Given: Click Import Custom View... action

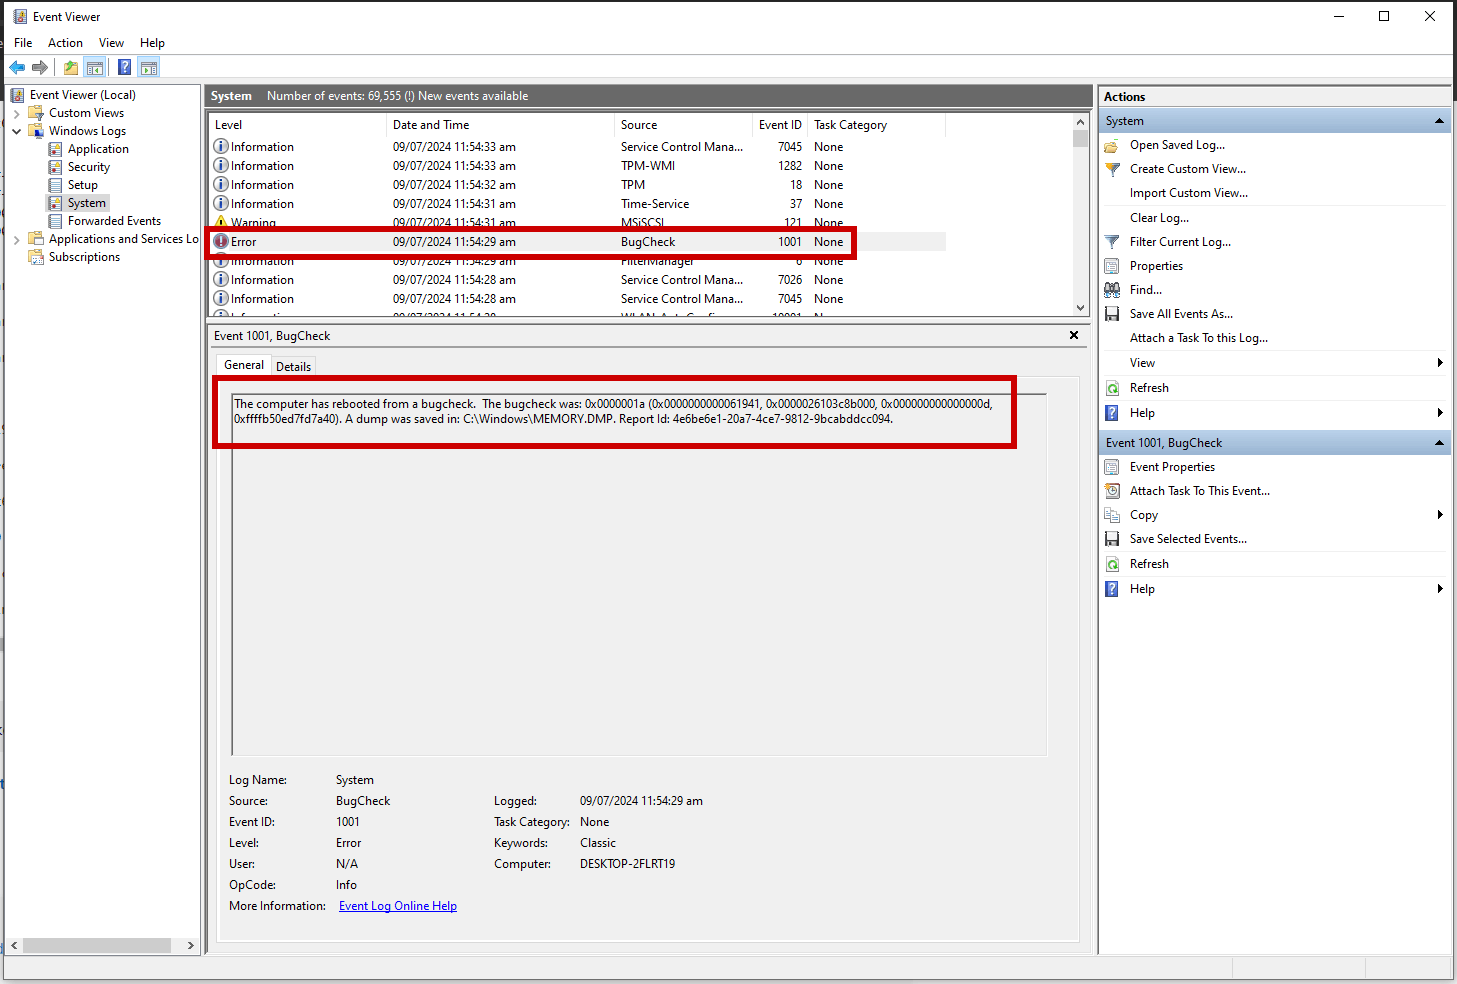Looking at the screenshot, I should pyautogui.click(x=1188, y=193).
